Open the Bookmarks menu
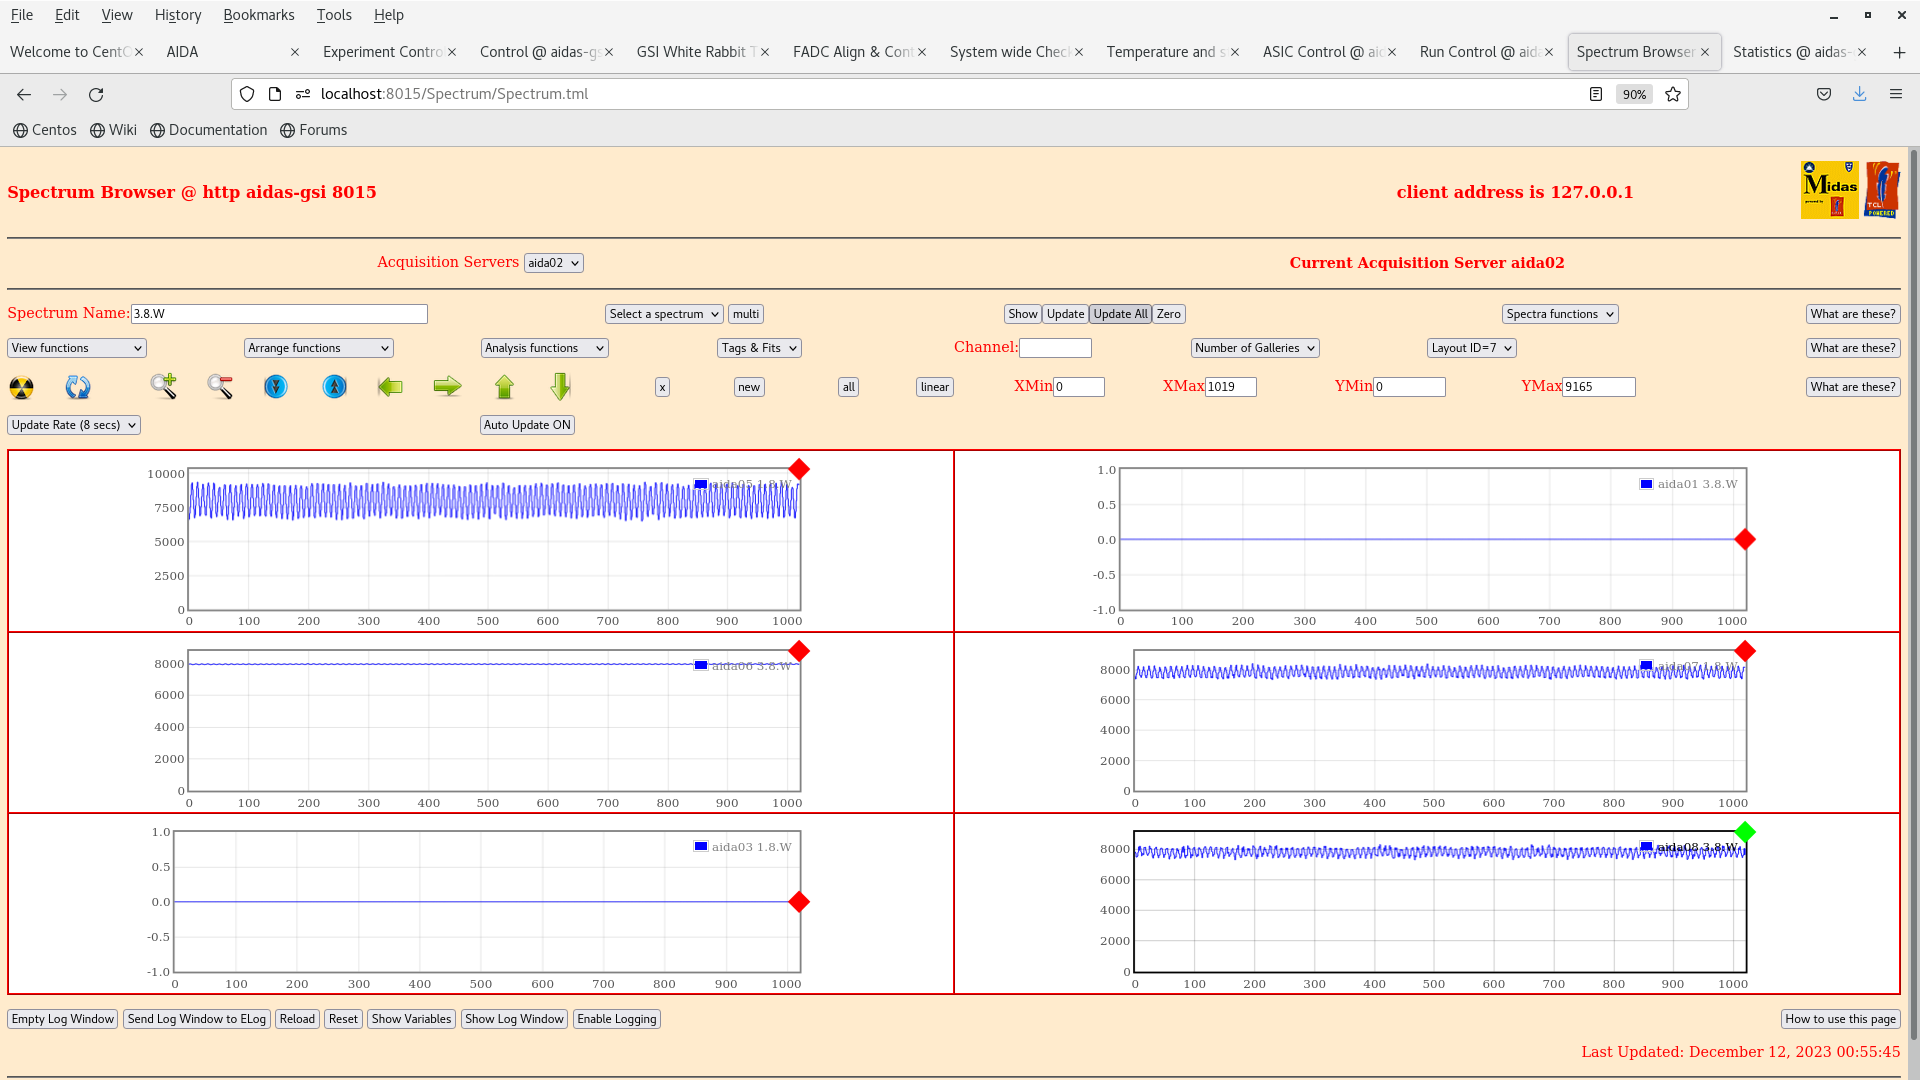 point(259,14)
